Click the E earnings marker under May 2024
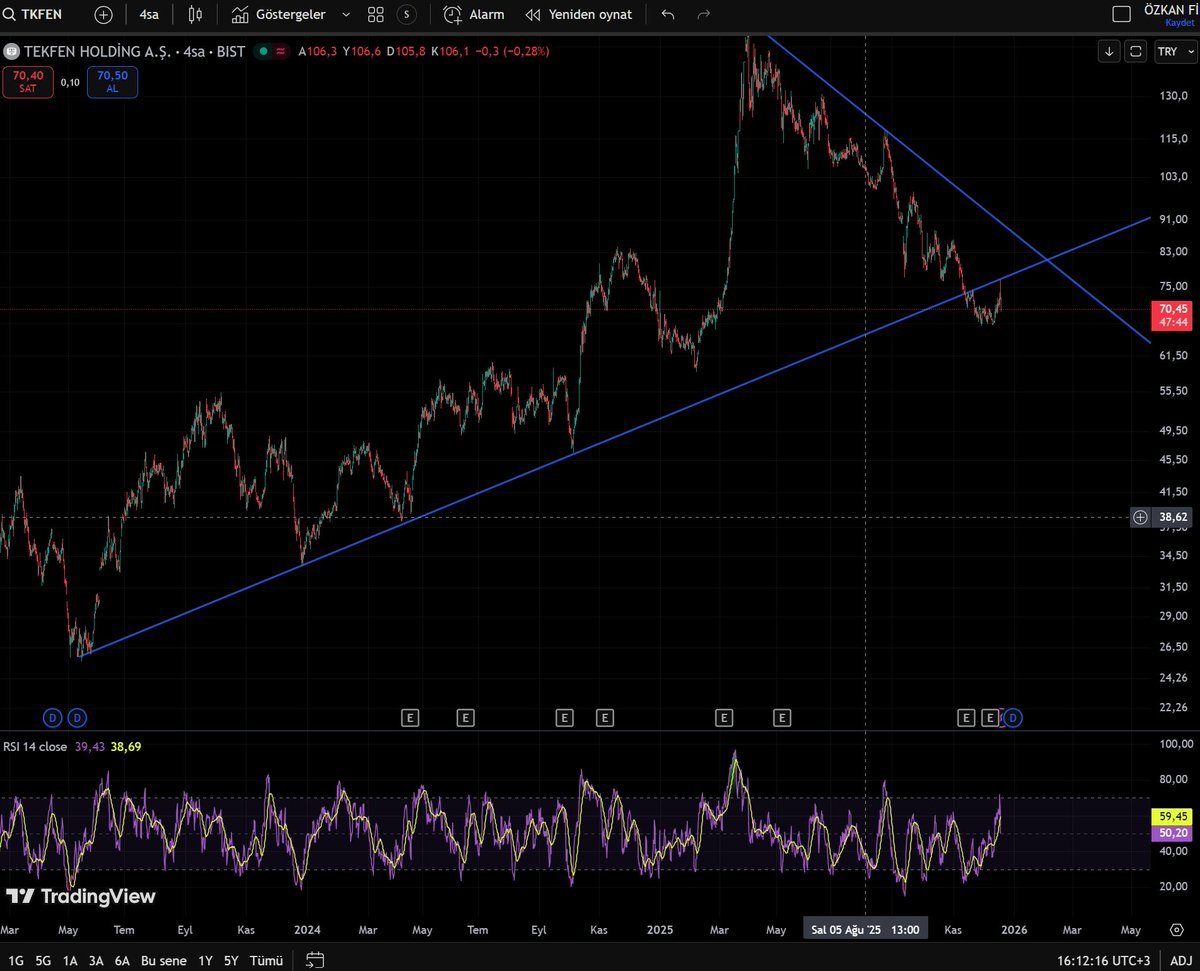Image resolution: width=1200 pixels, height=971 pixels. [x=409, y=717]
